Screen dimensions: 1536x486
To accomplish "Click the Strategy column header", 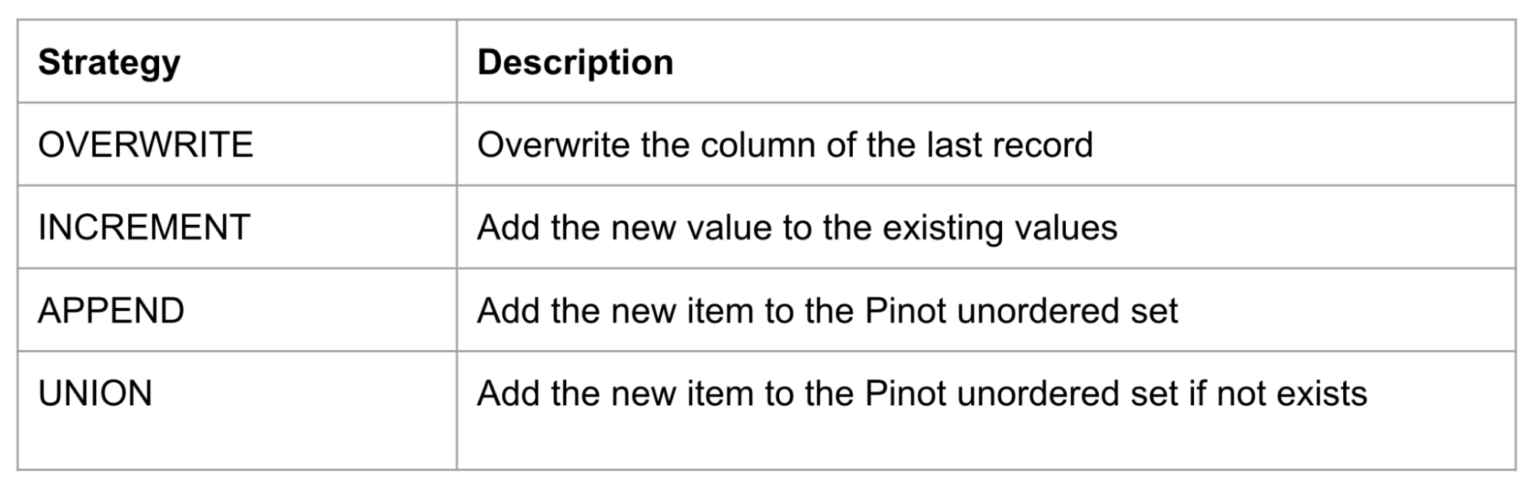I will tap(109, 63).
